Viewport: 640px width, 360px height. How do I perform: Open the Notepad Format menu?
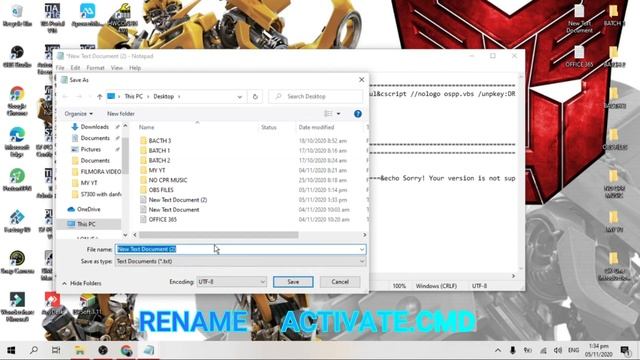click(x=96, y=68)
